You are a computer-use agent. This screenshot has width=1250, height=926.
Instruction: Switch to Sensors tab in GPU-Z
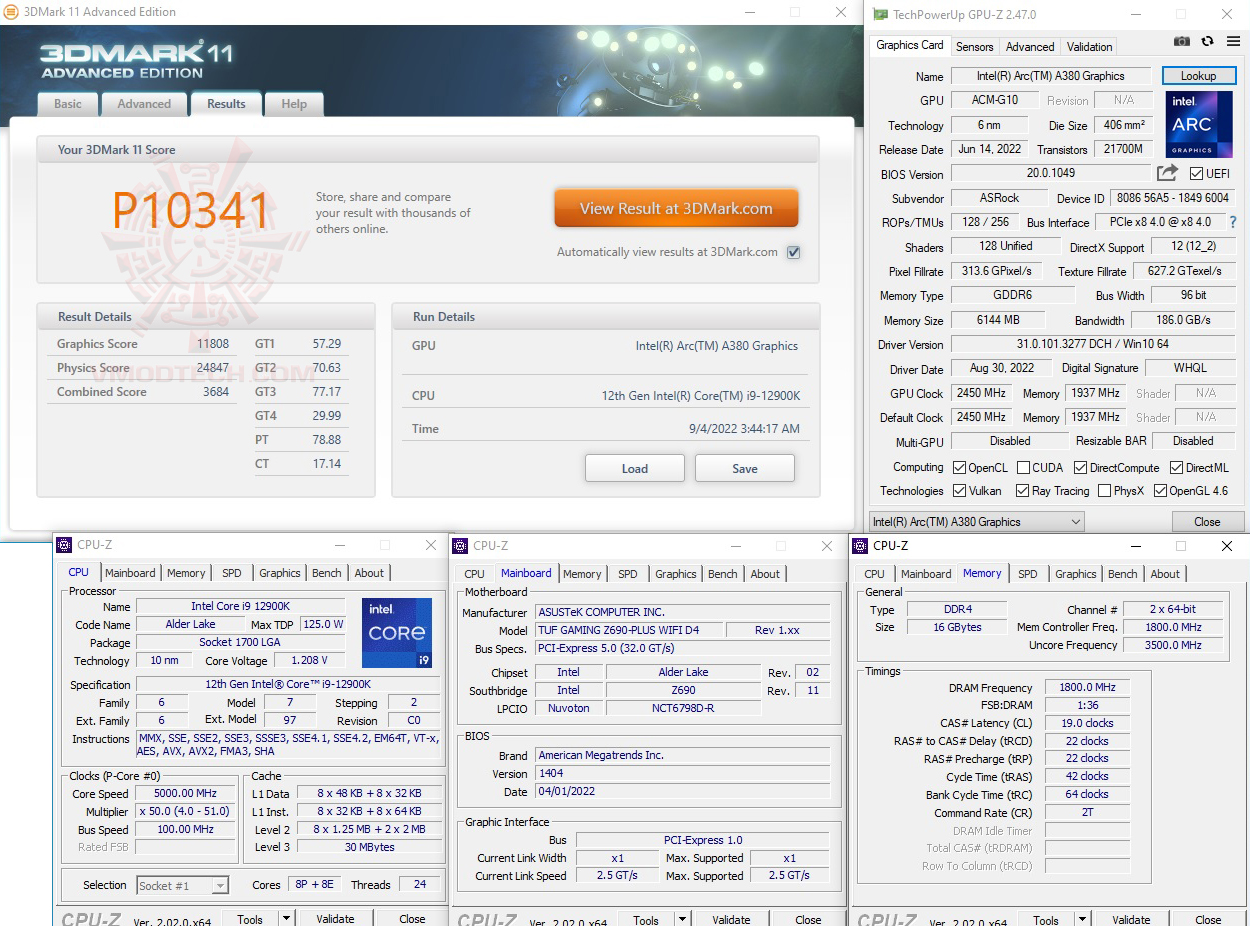[974, 47]
